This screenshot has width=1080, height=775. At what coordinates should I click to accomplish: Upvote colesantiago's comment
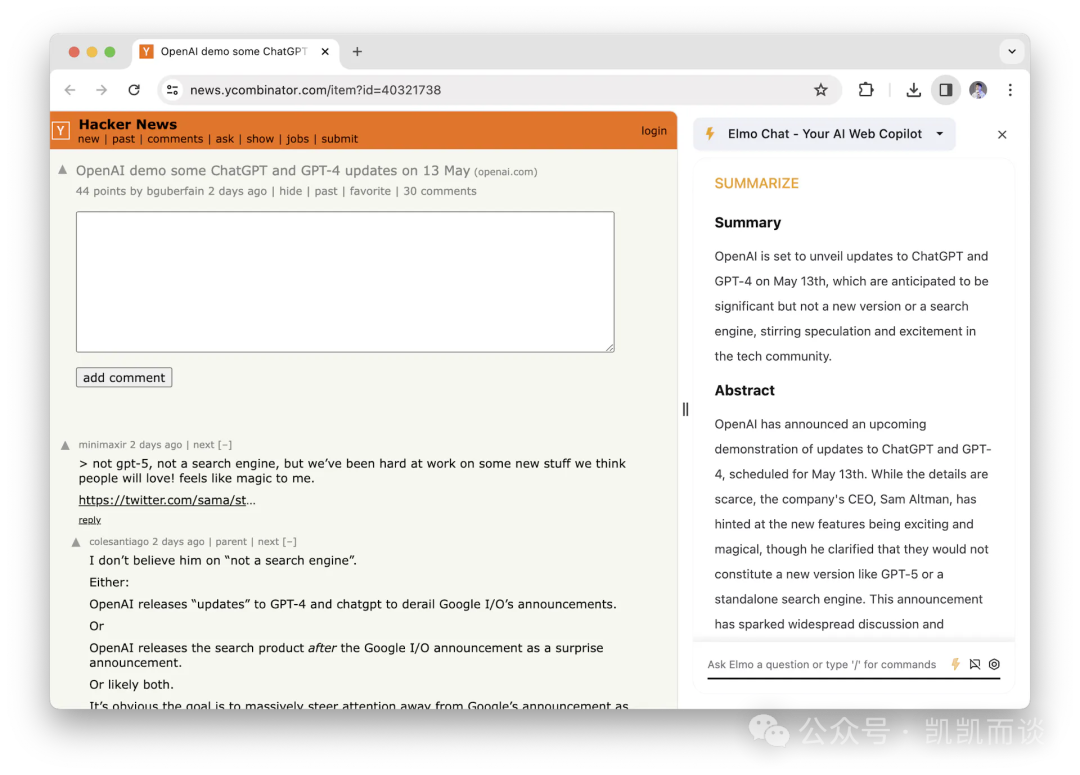coord(76,543)
